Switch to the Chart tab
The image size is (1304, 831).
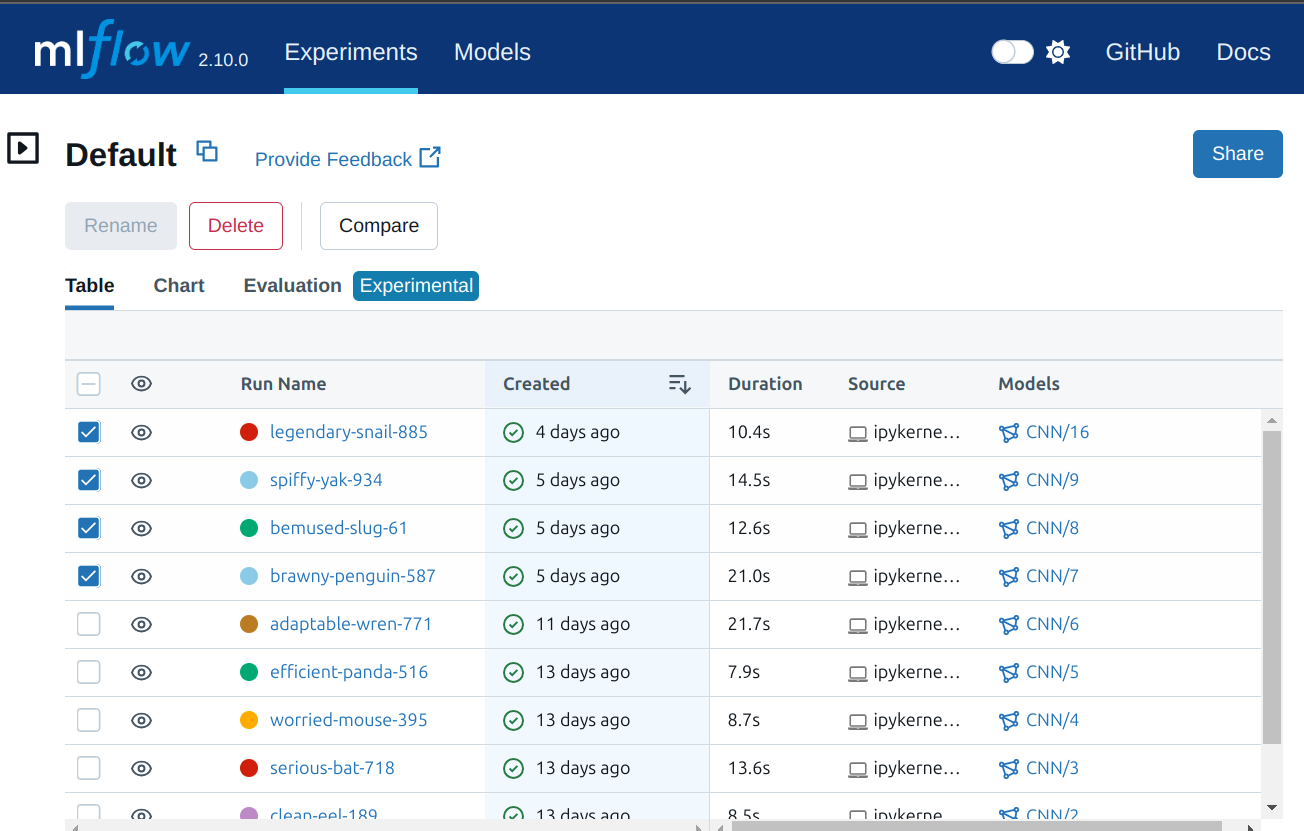click(x=179, y=286)
